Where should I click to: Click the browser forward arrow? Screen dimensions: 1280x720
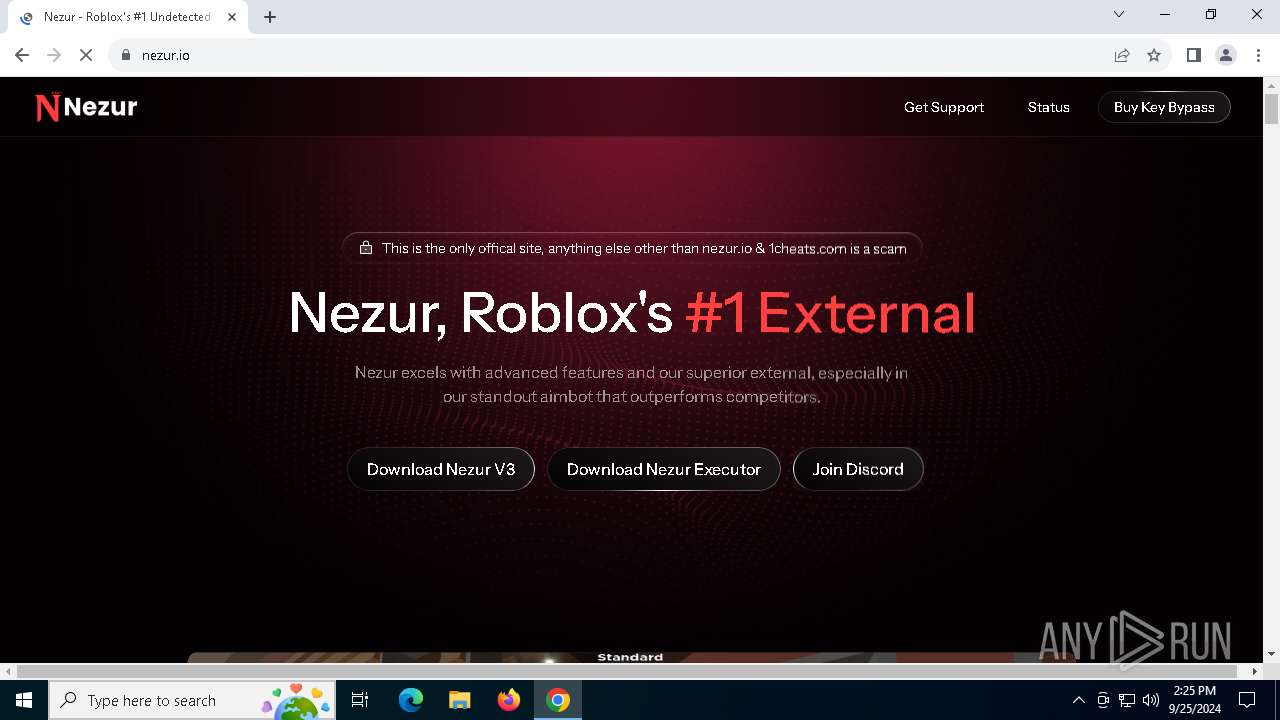[54, 55]
